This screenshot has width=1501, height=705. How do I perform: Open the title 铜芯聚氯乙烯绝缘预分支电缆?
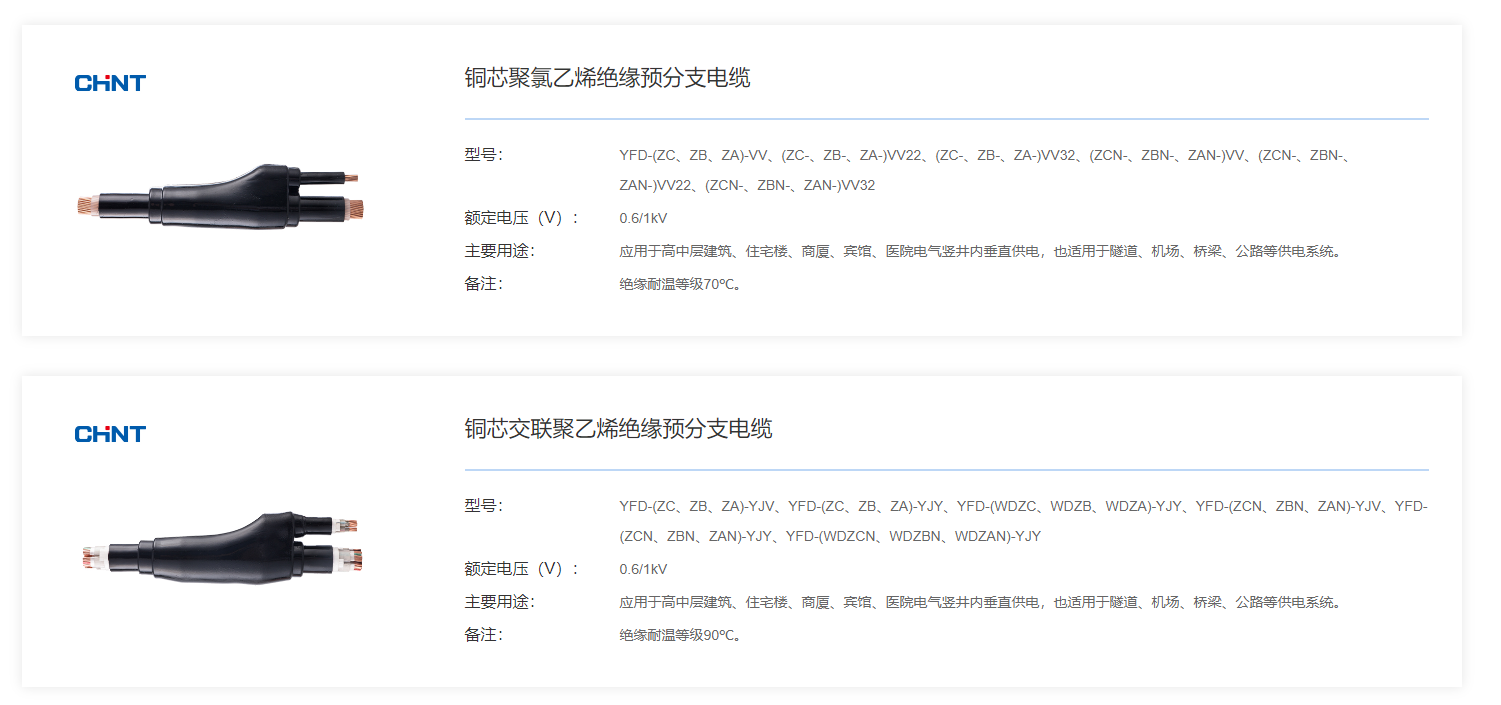coord(607,78)
